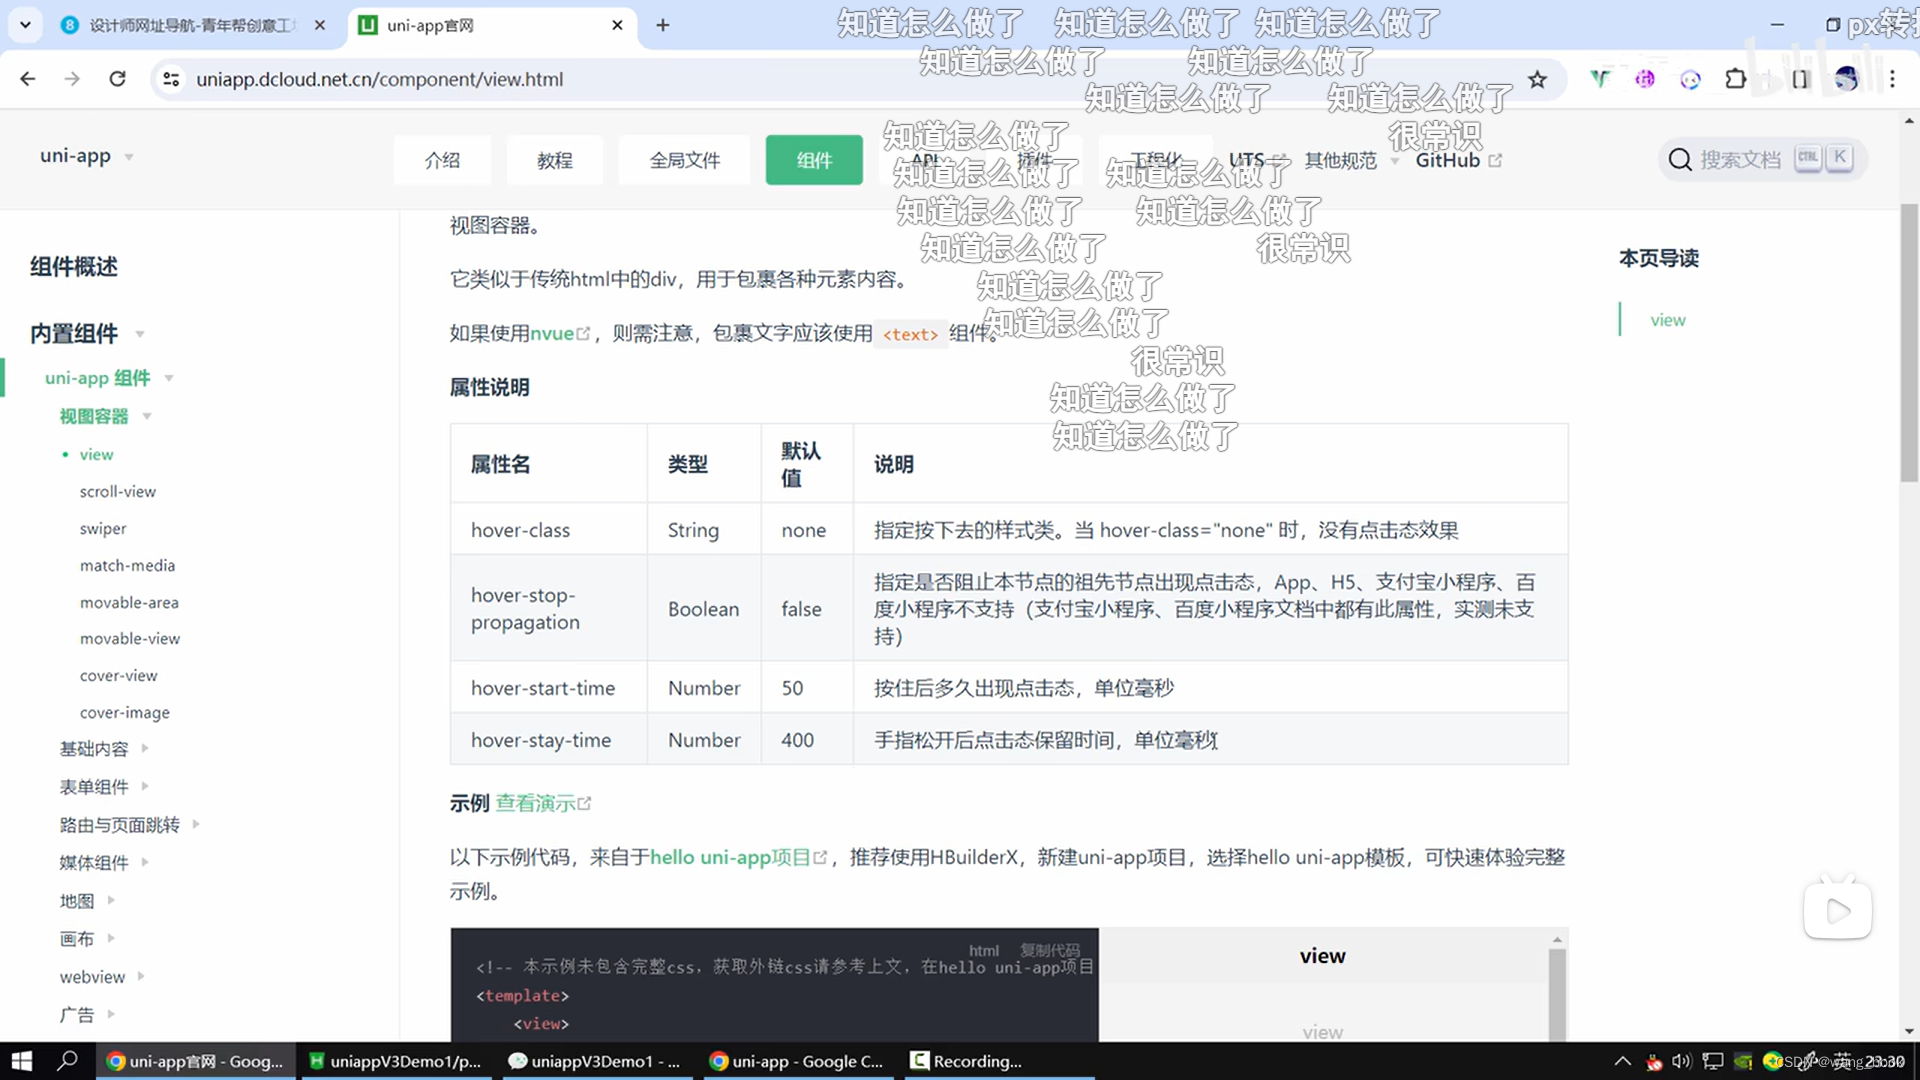Open 组件概述 in sidebar
This screenshot has height=1080, width=1920.
[x=74, y=266]
